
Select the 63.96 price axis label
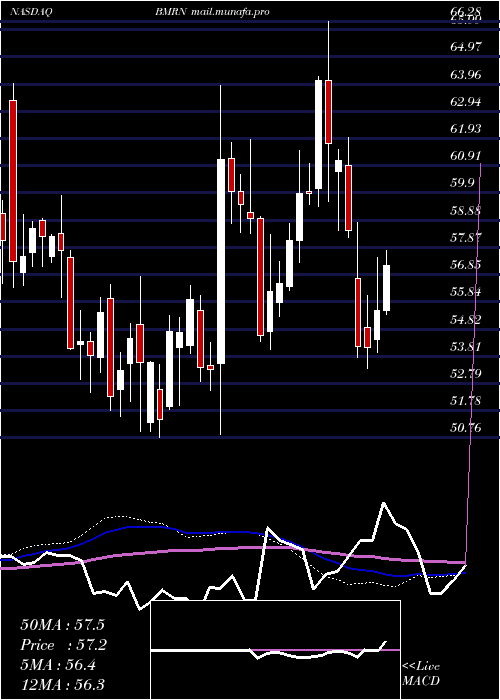point(466,74)
